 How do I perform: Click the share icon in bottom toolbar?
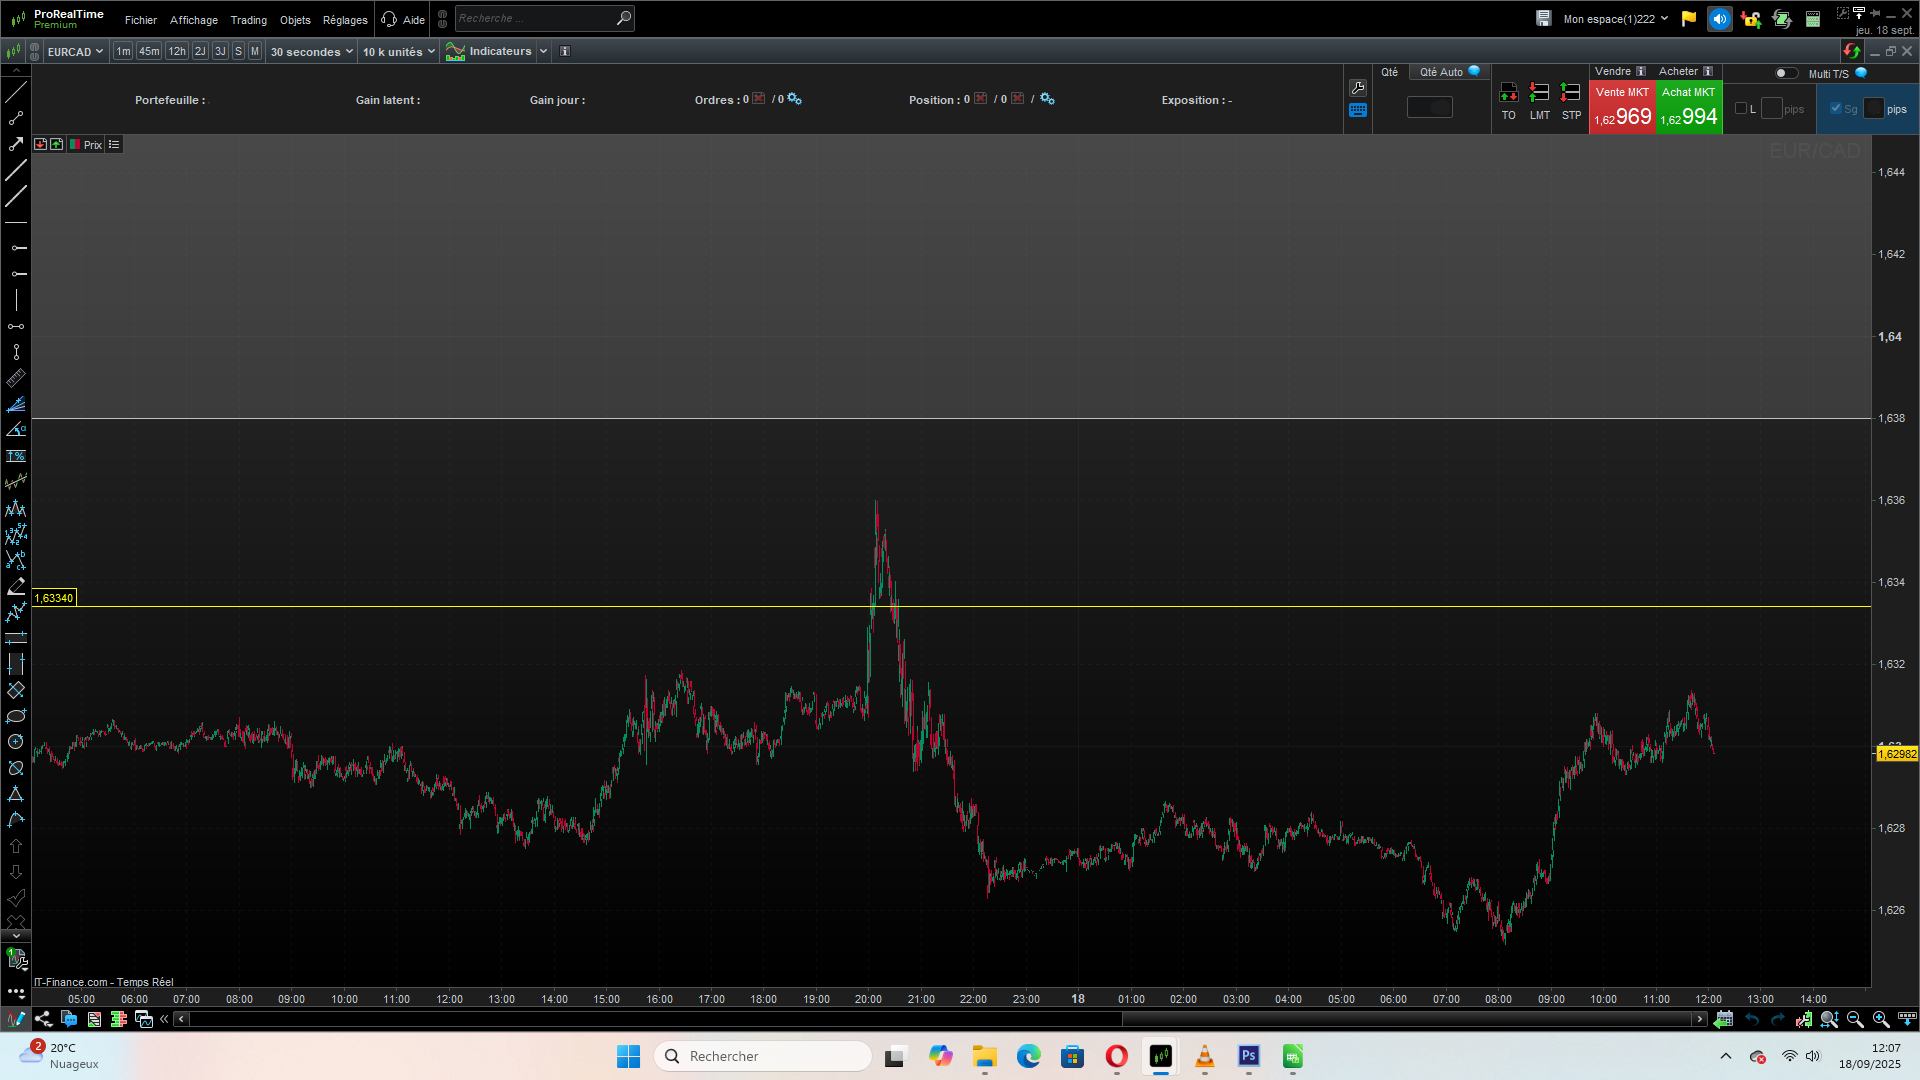point(43,1019)
